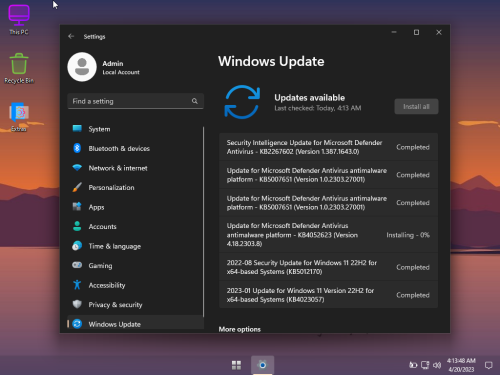
Task: Click the large blue update sync arrows icon
Action: (242, 102)
